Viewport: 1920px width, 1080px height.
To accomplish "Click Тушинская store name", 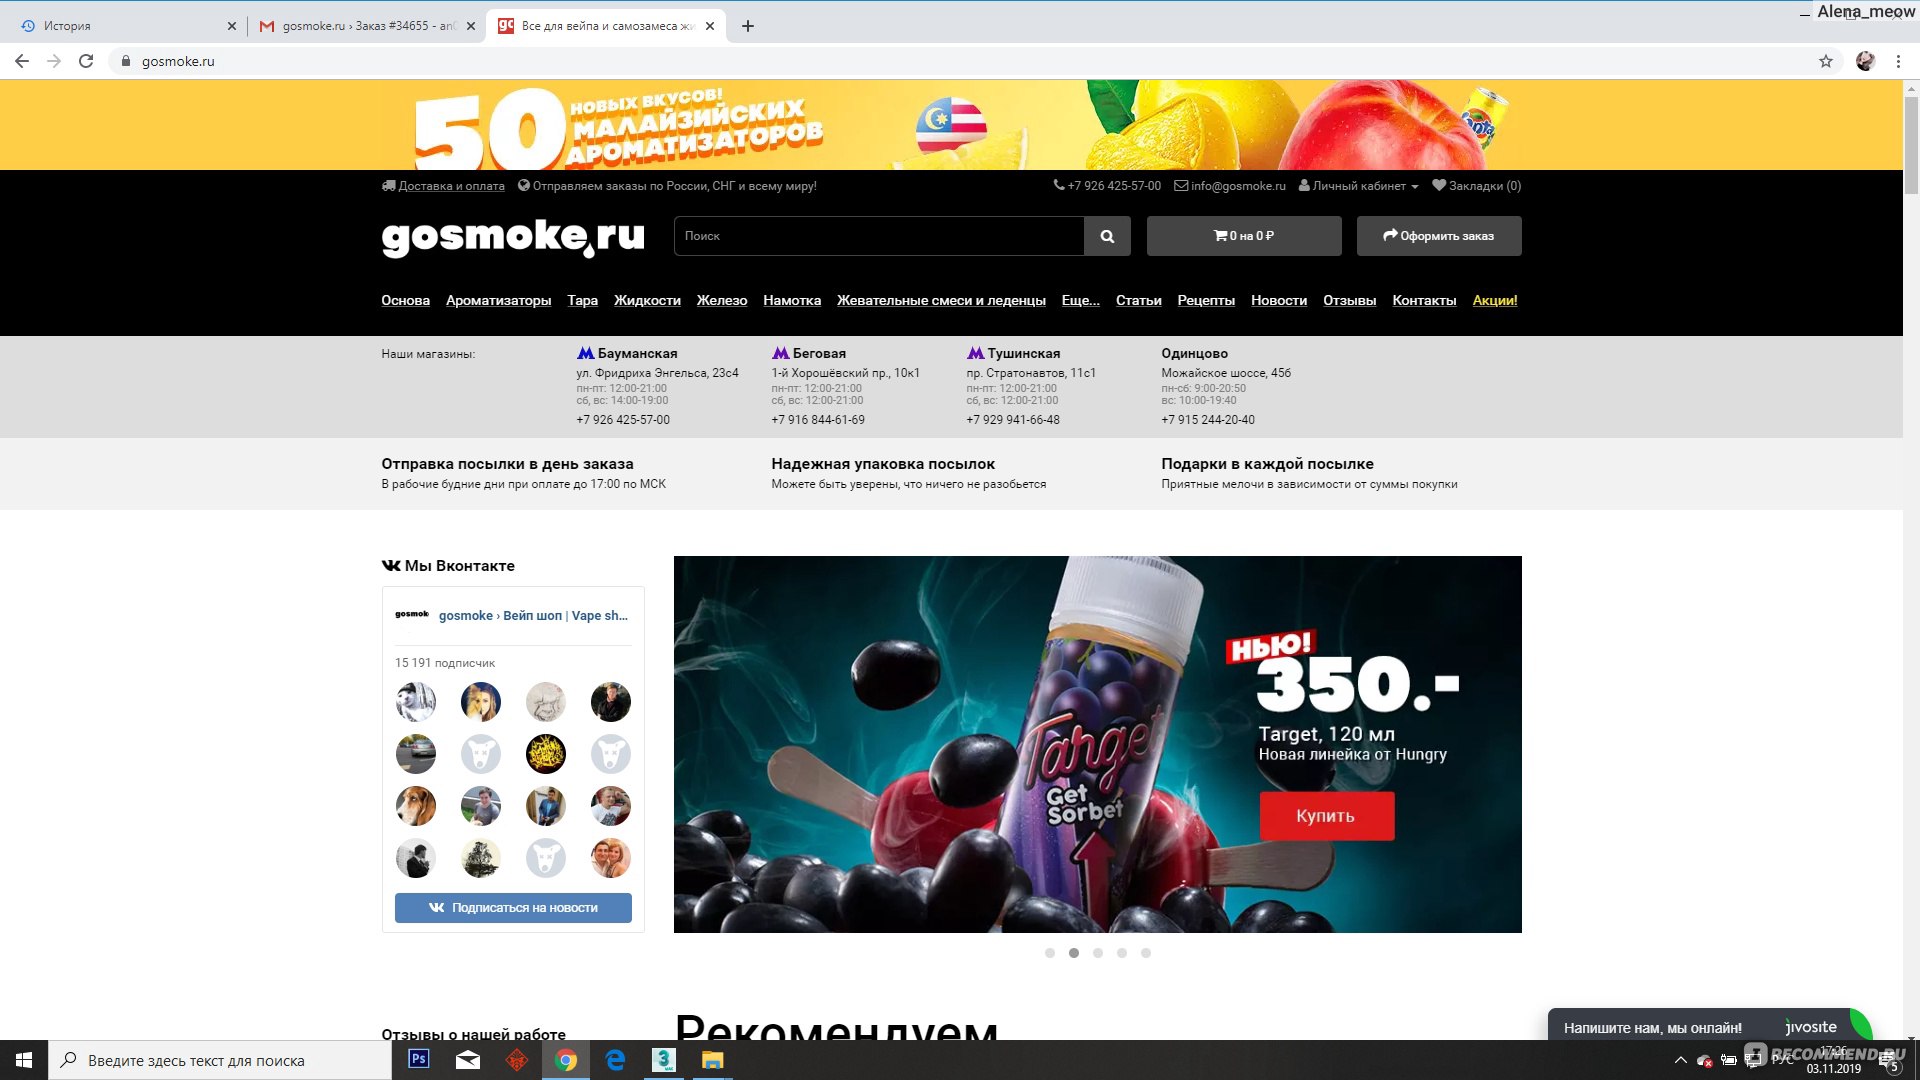I will (x=1024, y=354).
